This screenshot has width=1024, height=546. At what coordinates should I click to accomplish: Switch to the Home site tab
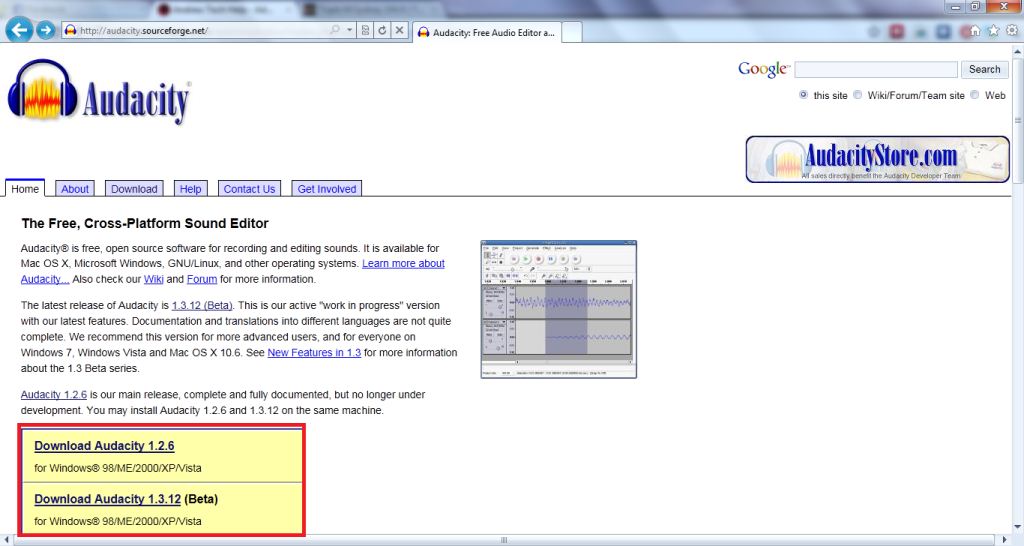click(25, 188)
